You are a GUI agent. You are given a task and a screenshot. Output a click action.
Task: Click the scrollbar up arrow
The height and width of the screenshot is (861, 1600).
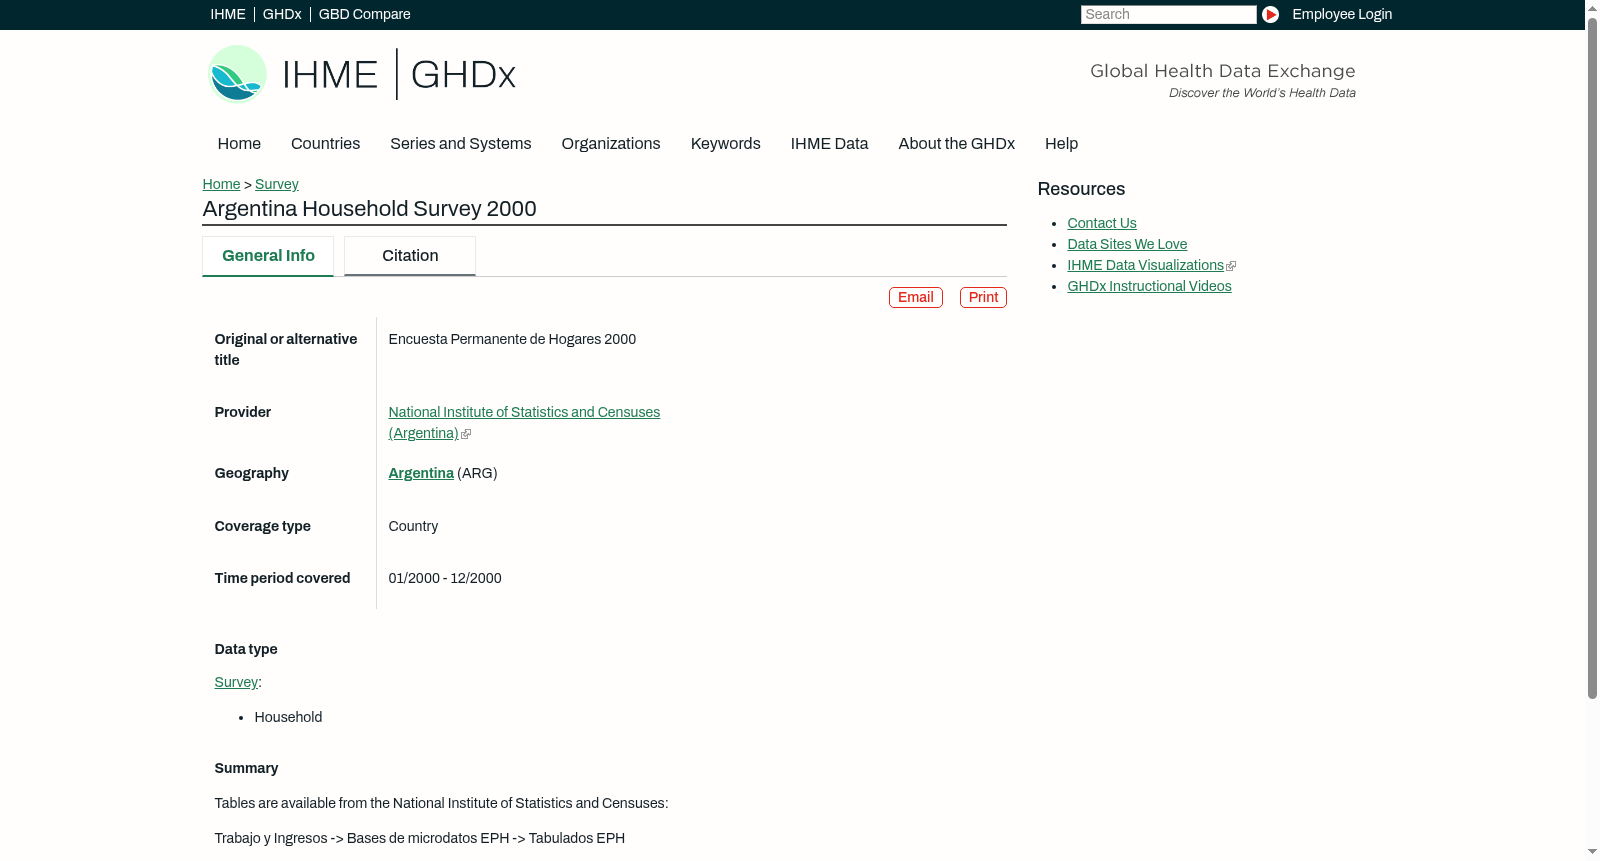(1592, 7)
